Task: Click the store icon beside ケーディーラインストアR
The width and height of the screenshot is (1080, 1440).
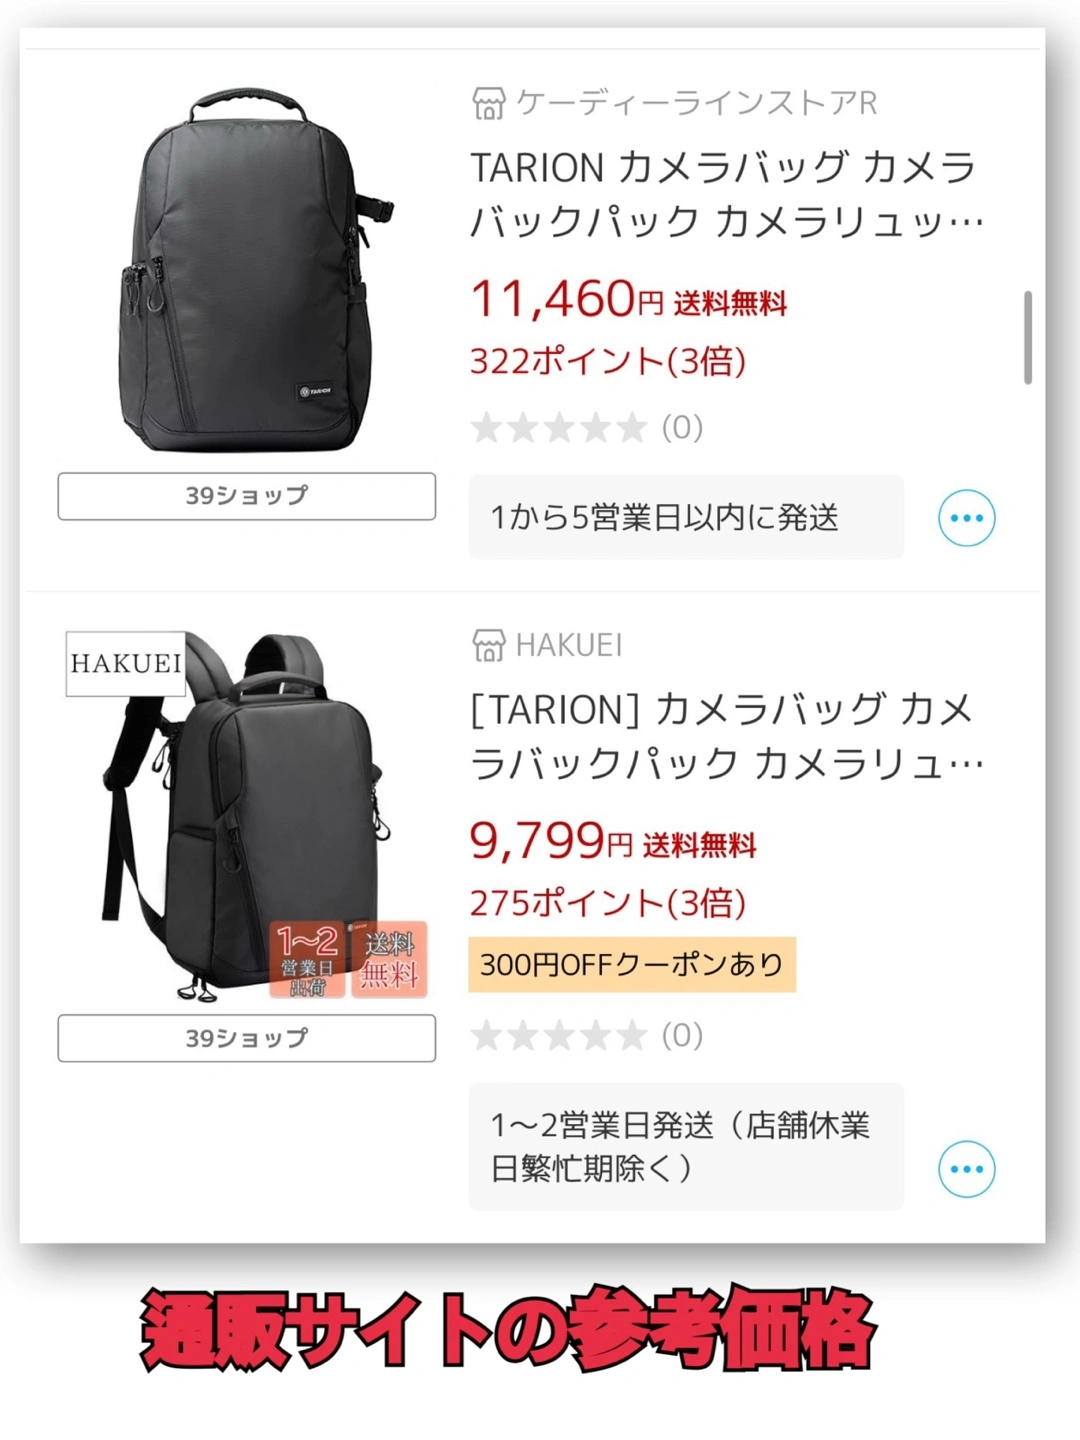Action: pos(489,103)
